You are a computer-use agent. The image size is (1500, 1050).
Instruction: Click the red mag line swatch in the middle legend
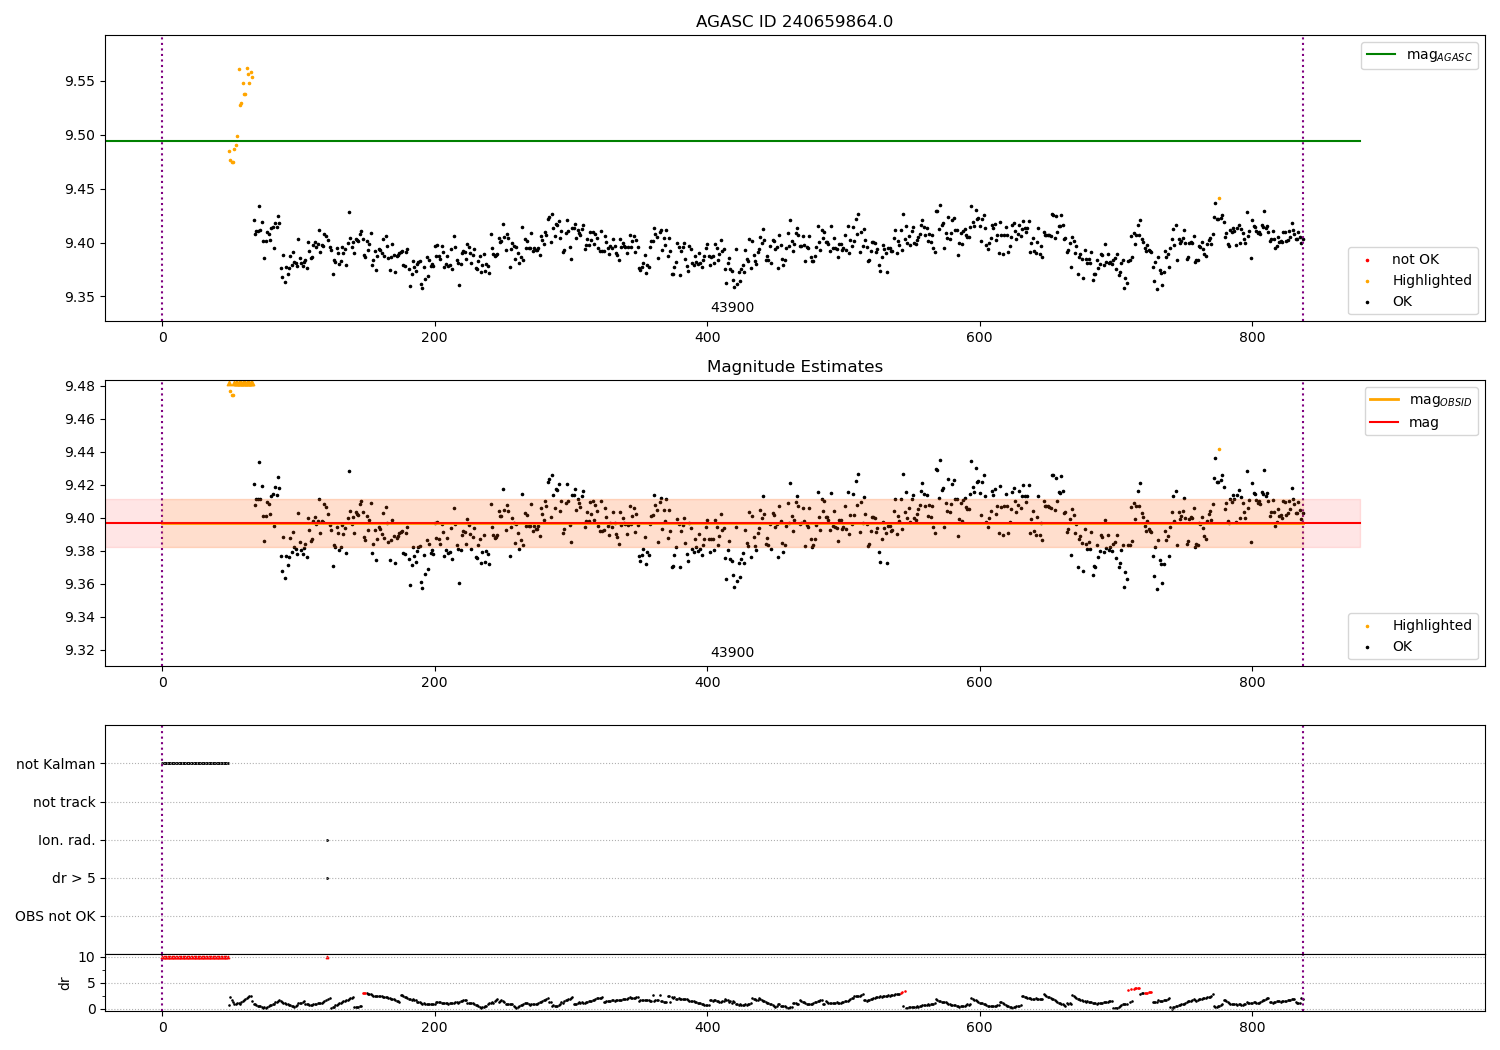(1385, 423)
